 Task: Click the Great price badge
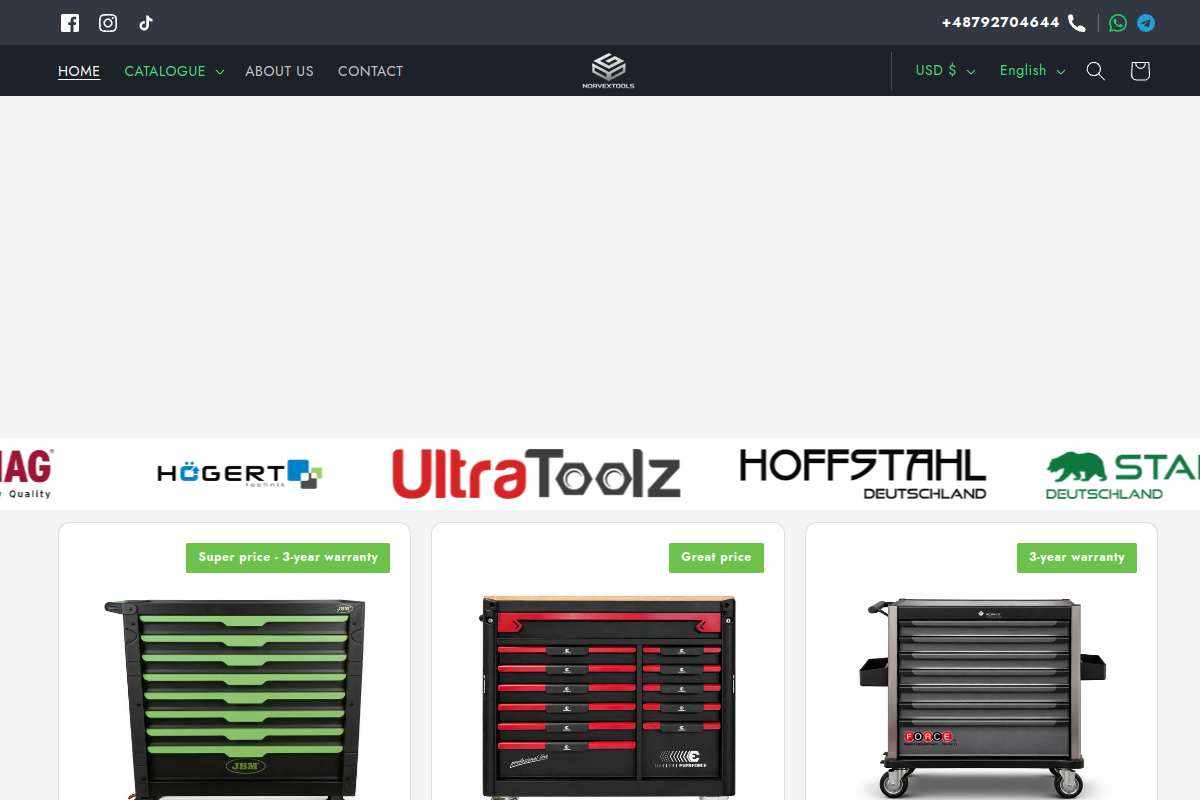pos(716,558)
